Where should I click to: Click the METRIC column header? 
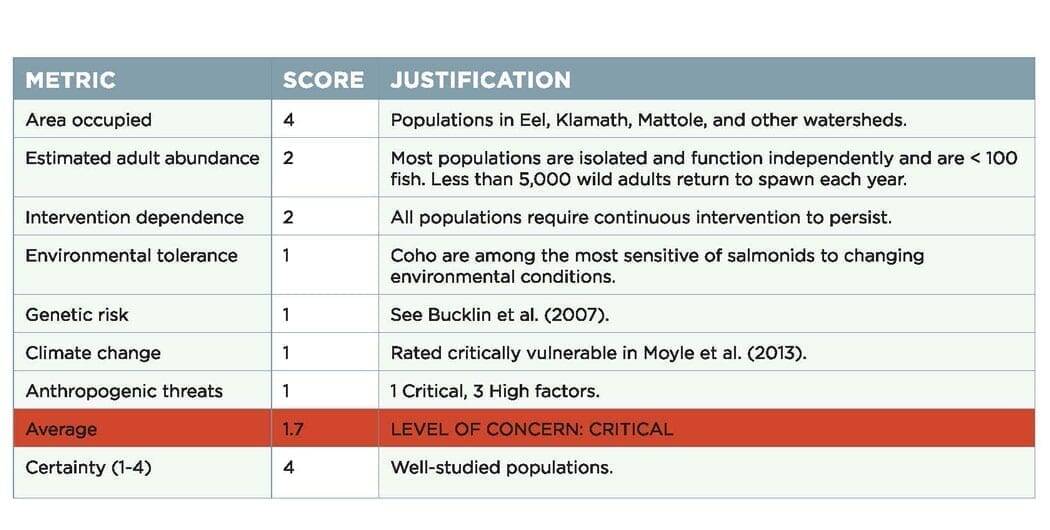pos(70,80)
